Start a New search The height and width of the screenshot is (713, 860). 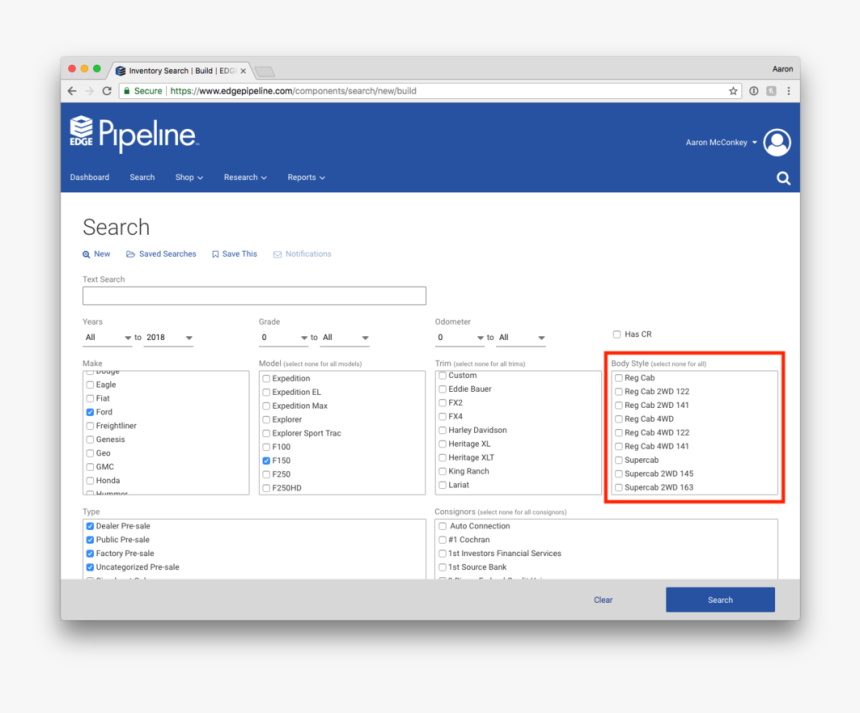click(97, 254)
